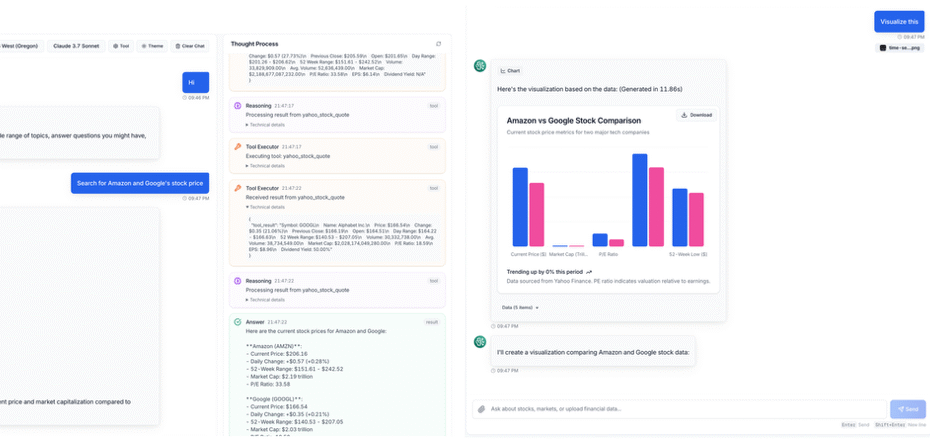Image resolution: width=930 pixels, height=446 pixels.
Task: Click the Clear Chat button
Action: tap(190, 46)
